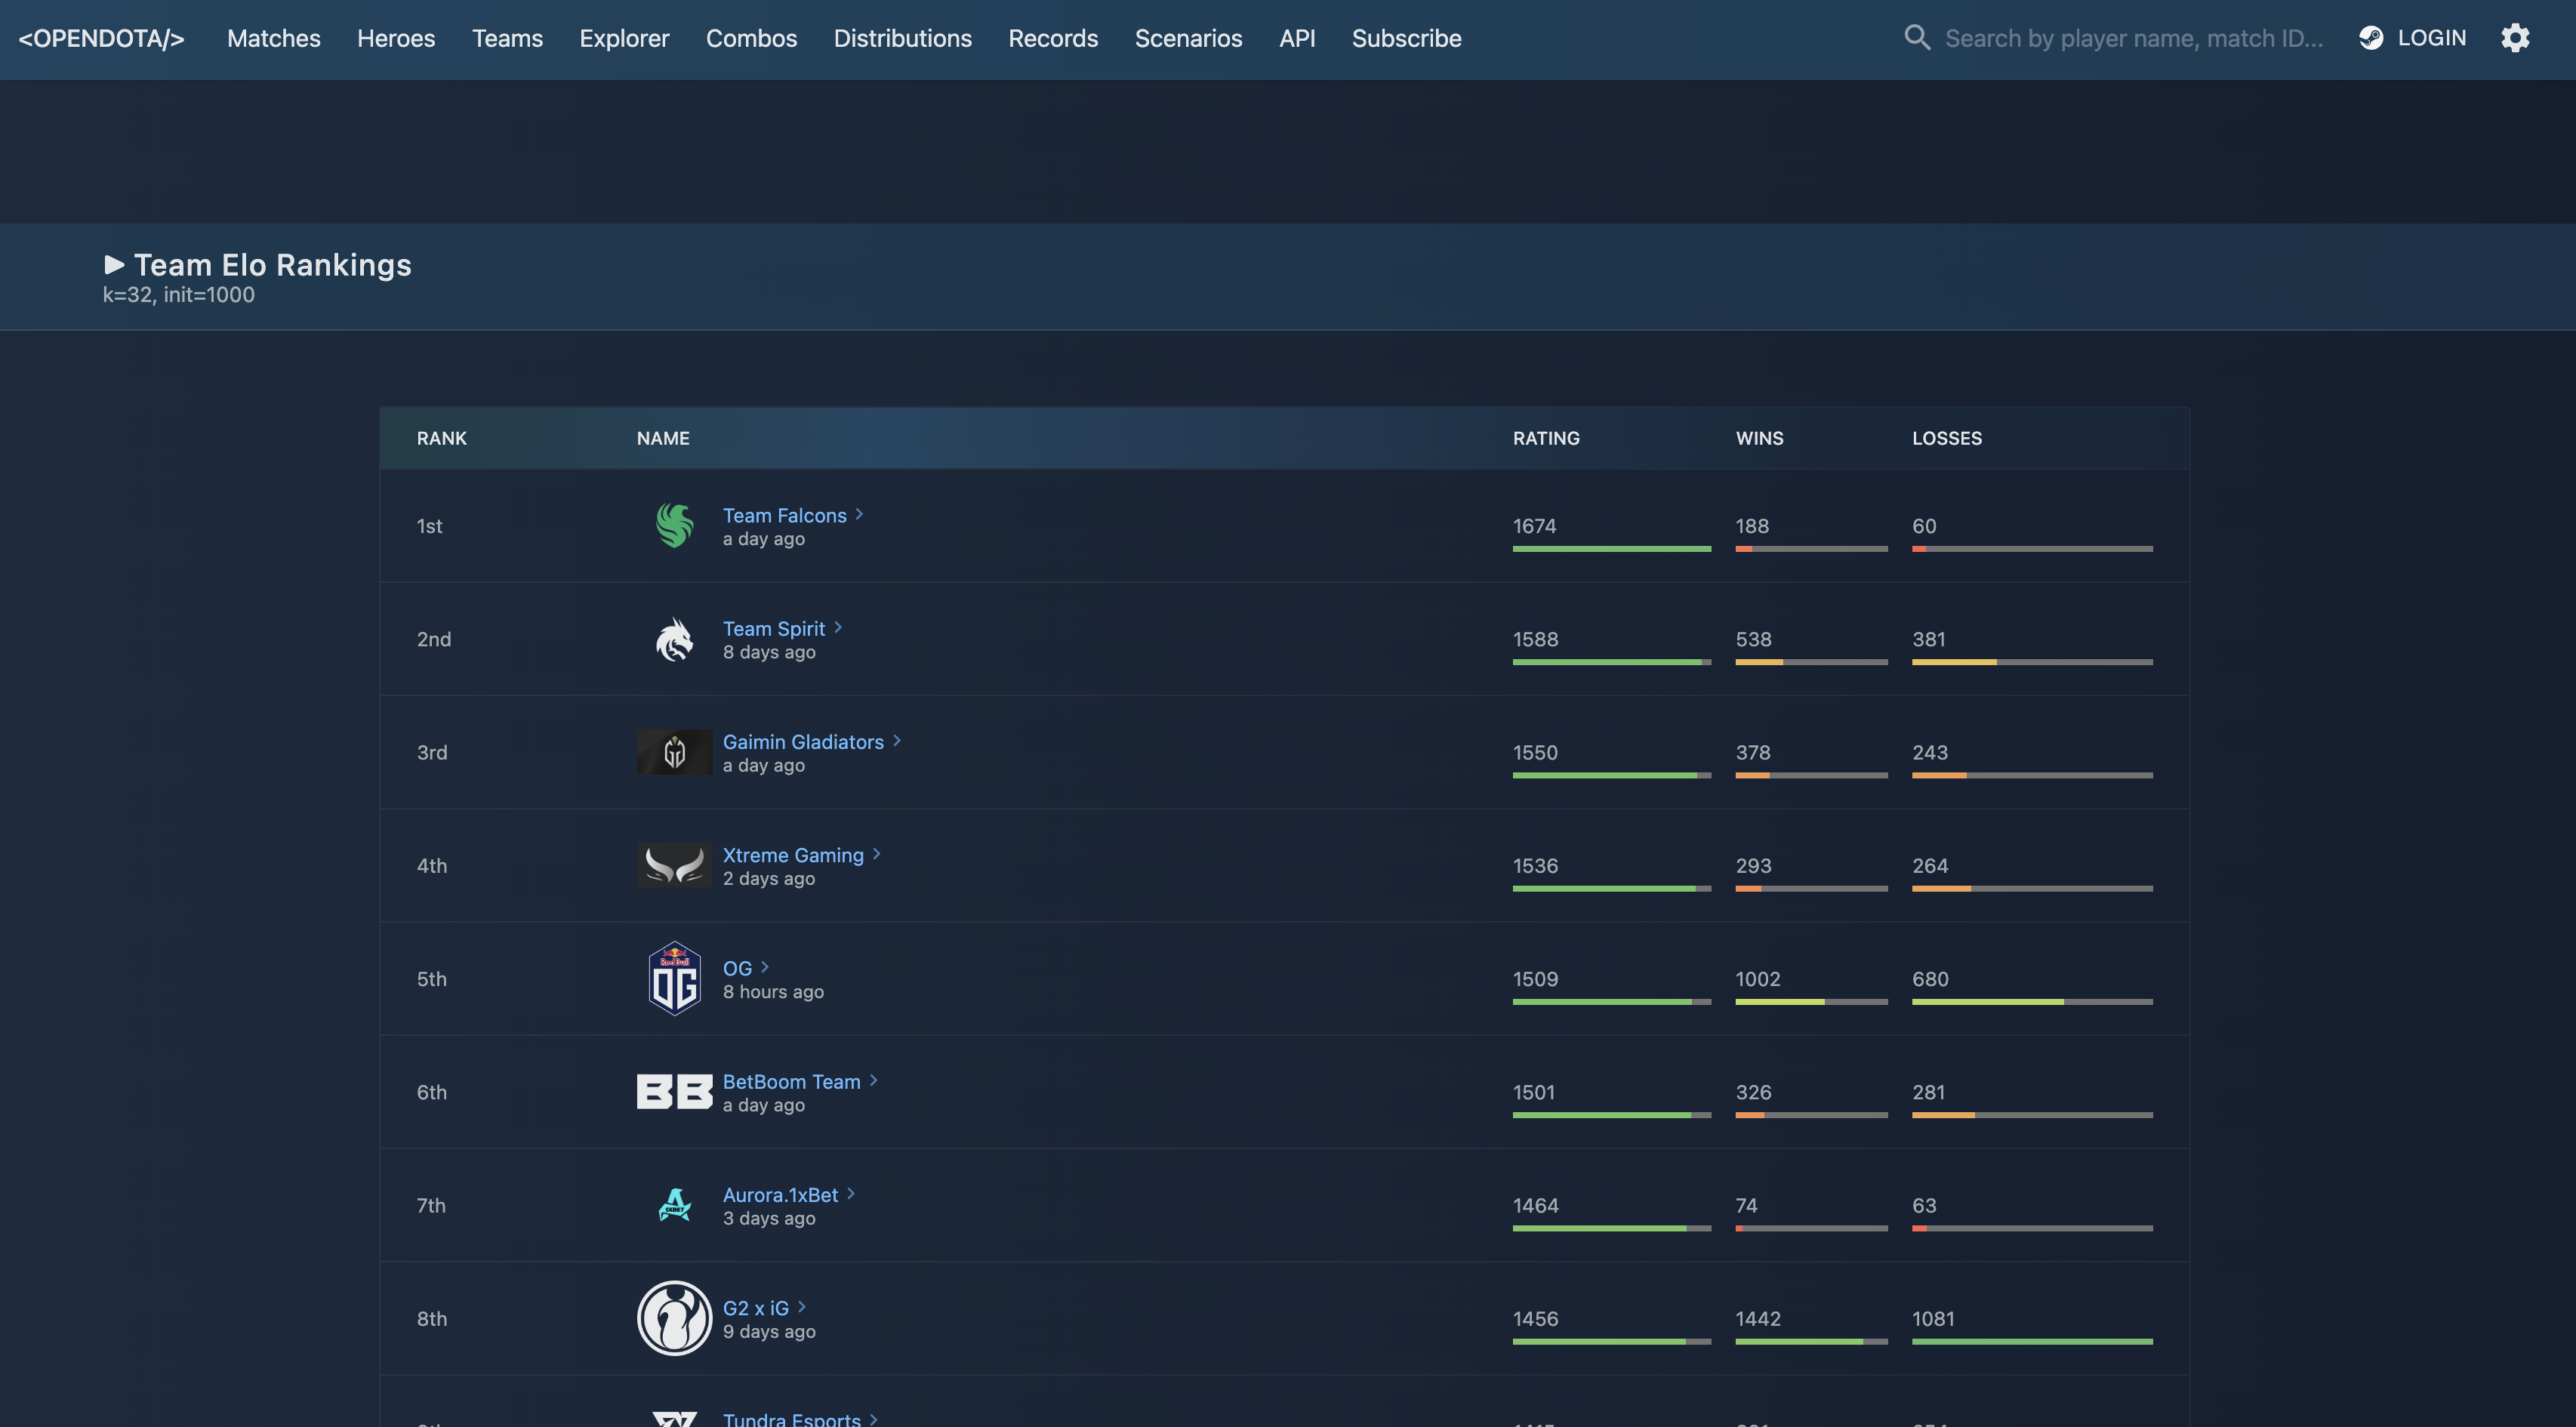
Task: Click Aurora.1xBet's wins value 74
Action: point(1746,1205)
